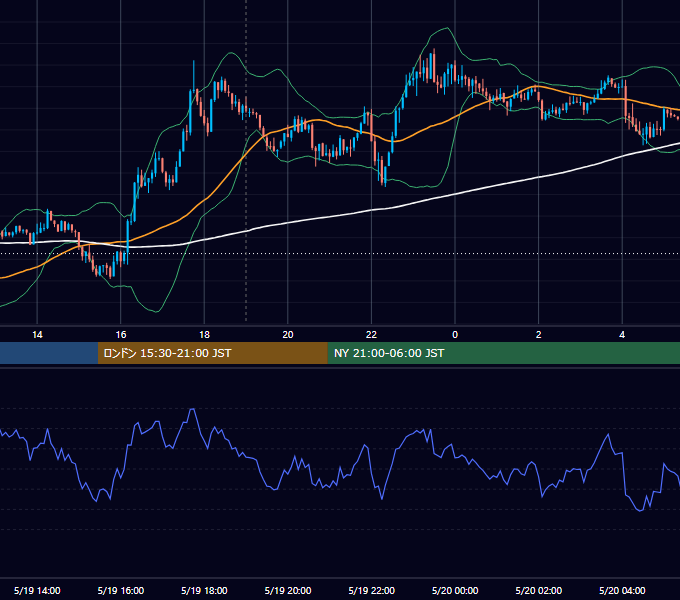The image size is (680, 600).
Task: Click the NY 21:00-06:00 JST session band
Action: 503,353
